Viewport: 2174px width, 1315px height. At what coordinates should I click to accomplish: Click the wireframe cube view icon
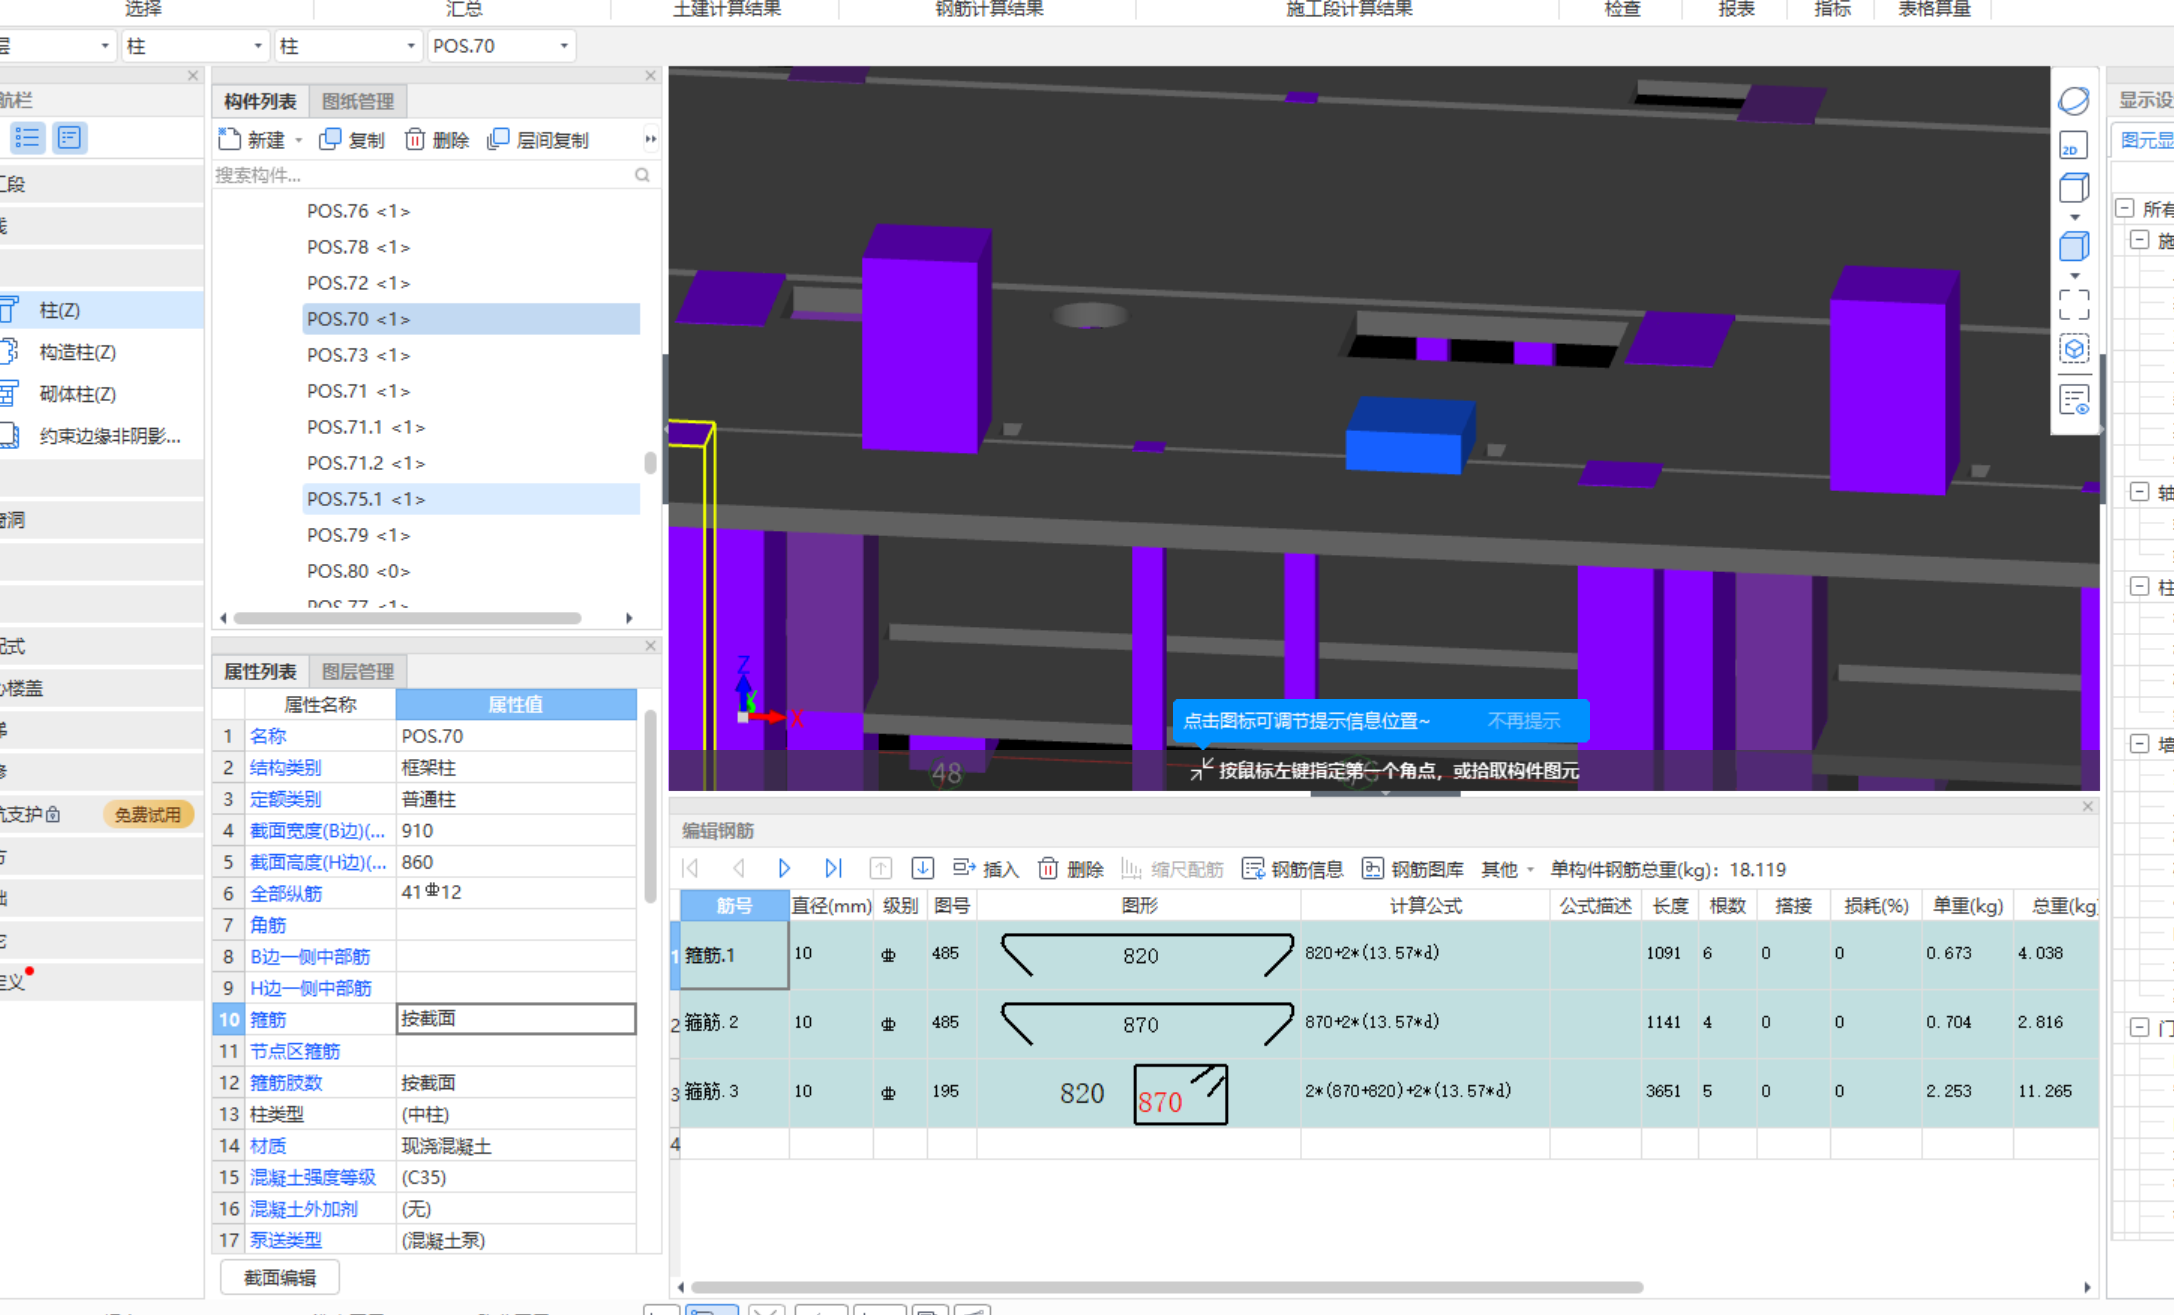coord(2074,188)
